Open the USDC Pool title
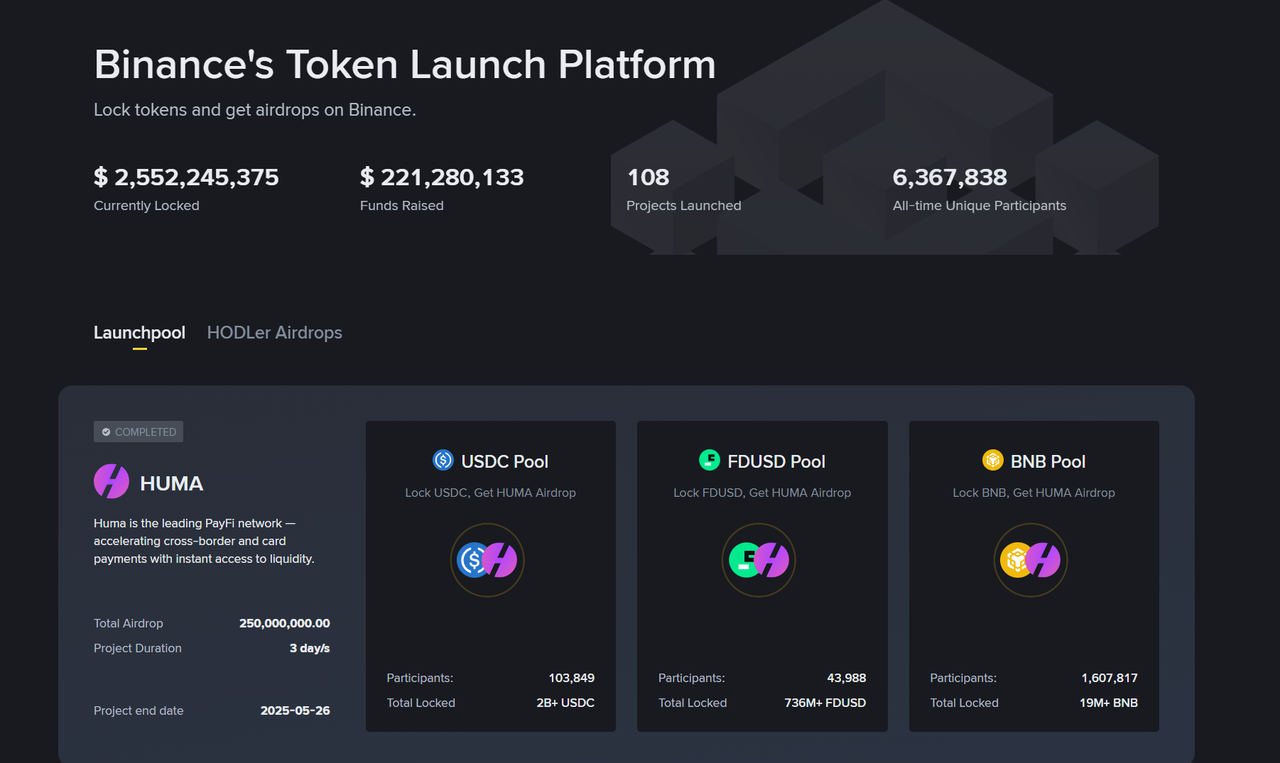 coord(505,461)
